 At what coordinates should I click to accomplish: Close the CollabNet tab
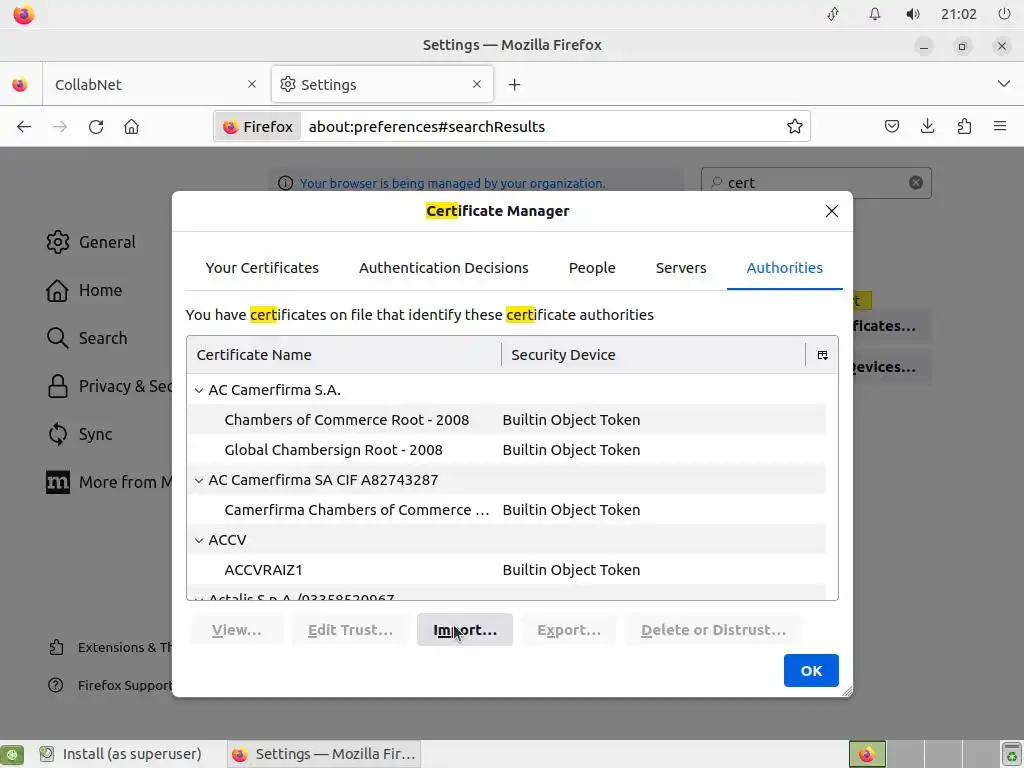pos(251,84)
